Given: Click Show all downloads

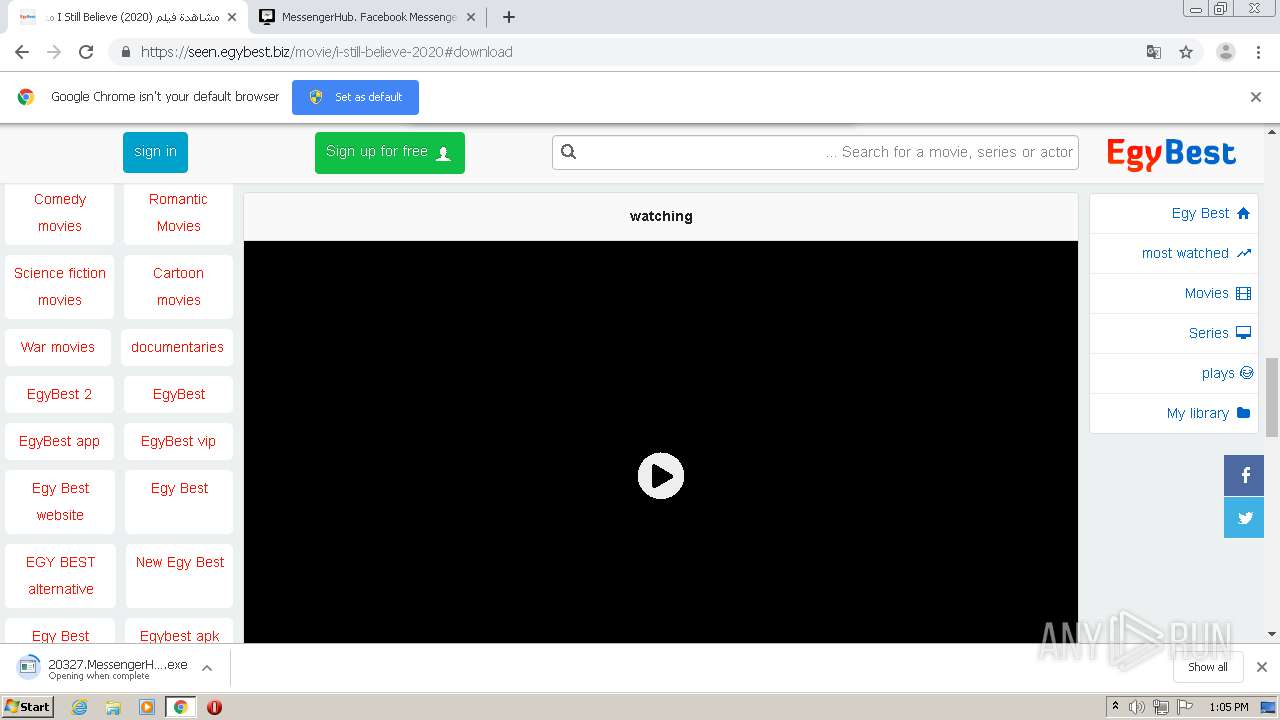Looking at the screenshot, I should tap(1208, 667).
